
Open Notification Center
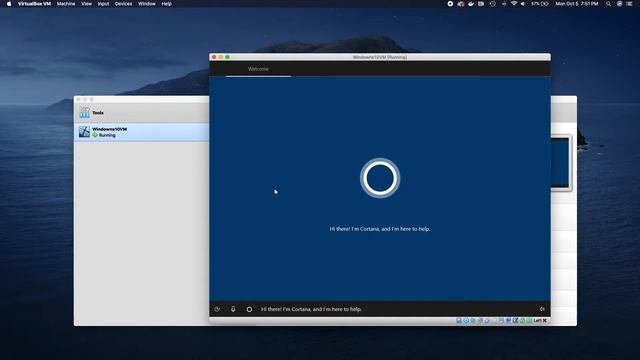[x=630, y=4]
